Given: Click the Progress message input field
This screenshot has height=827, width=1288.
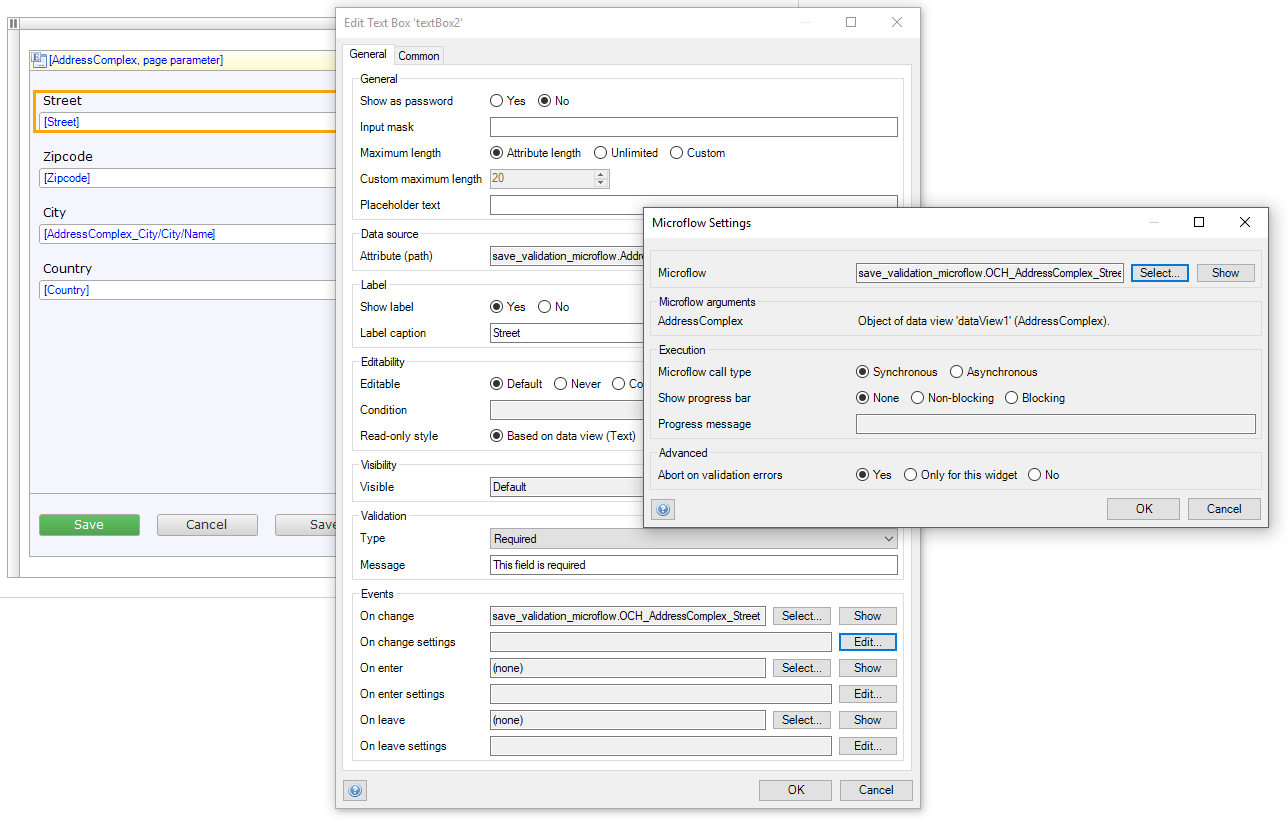Looking at the screenshot, I should click(x=1055, y=424).
